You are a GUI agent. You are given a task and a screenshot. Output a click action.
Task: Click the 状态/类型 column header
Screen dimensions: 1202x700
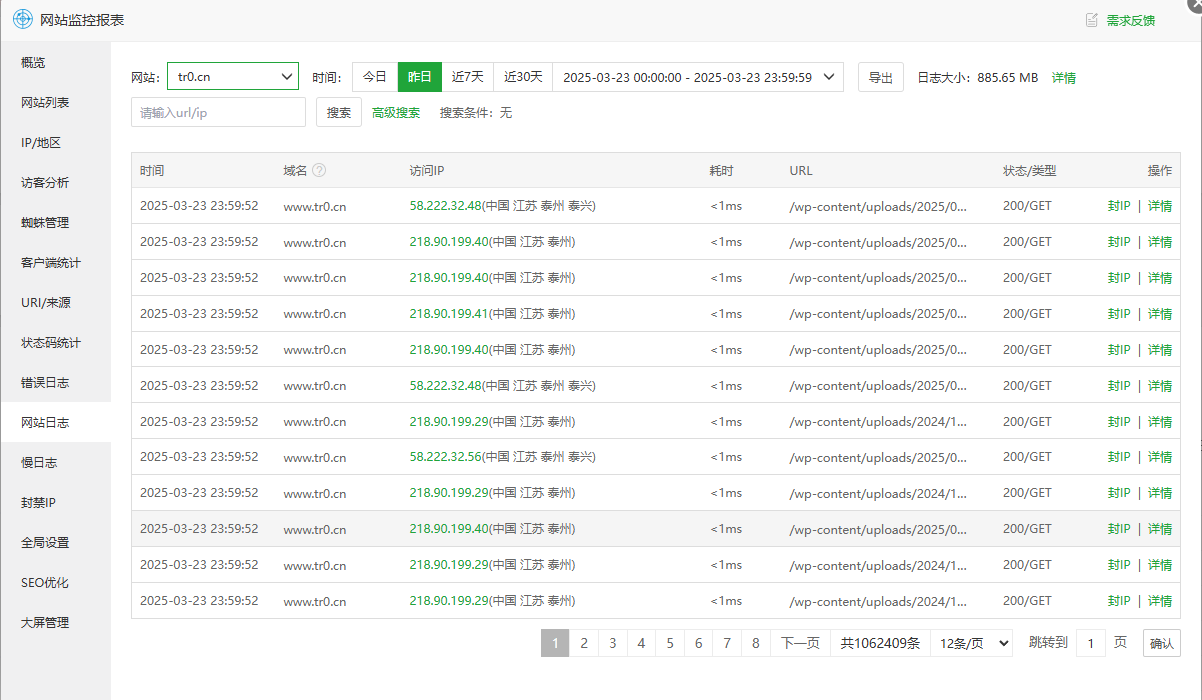point(1030,171)
